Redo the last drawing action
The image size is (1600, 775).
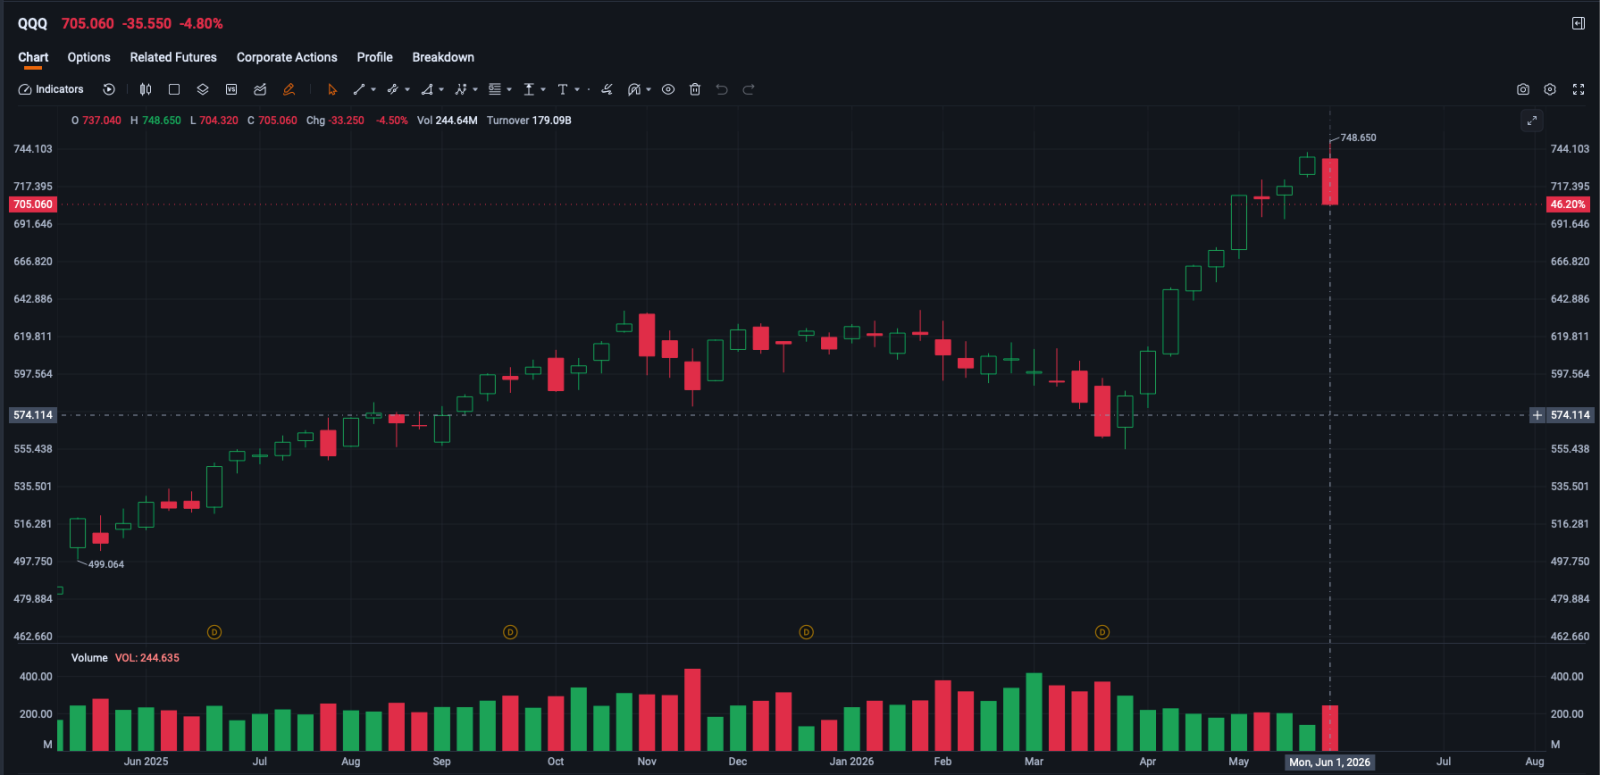pyautogui.click(x=748, y=89)
